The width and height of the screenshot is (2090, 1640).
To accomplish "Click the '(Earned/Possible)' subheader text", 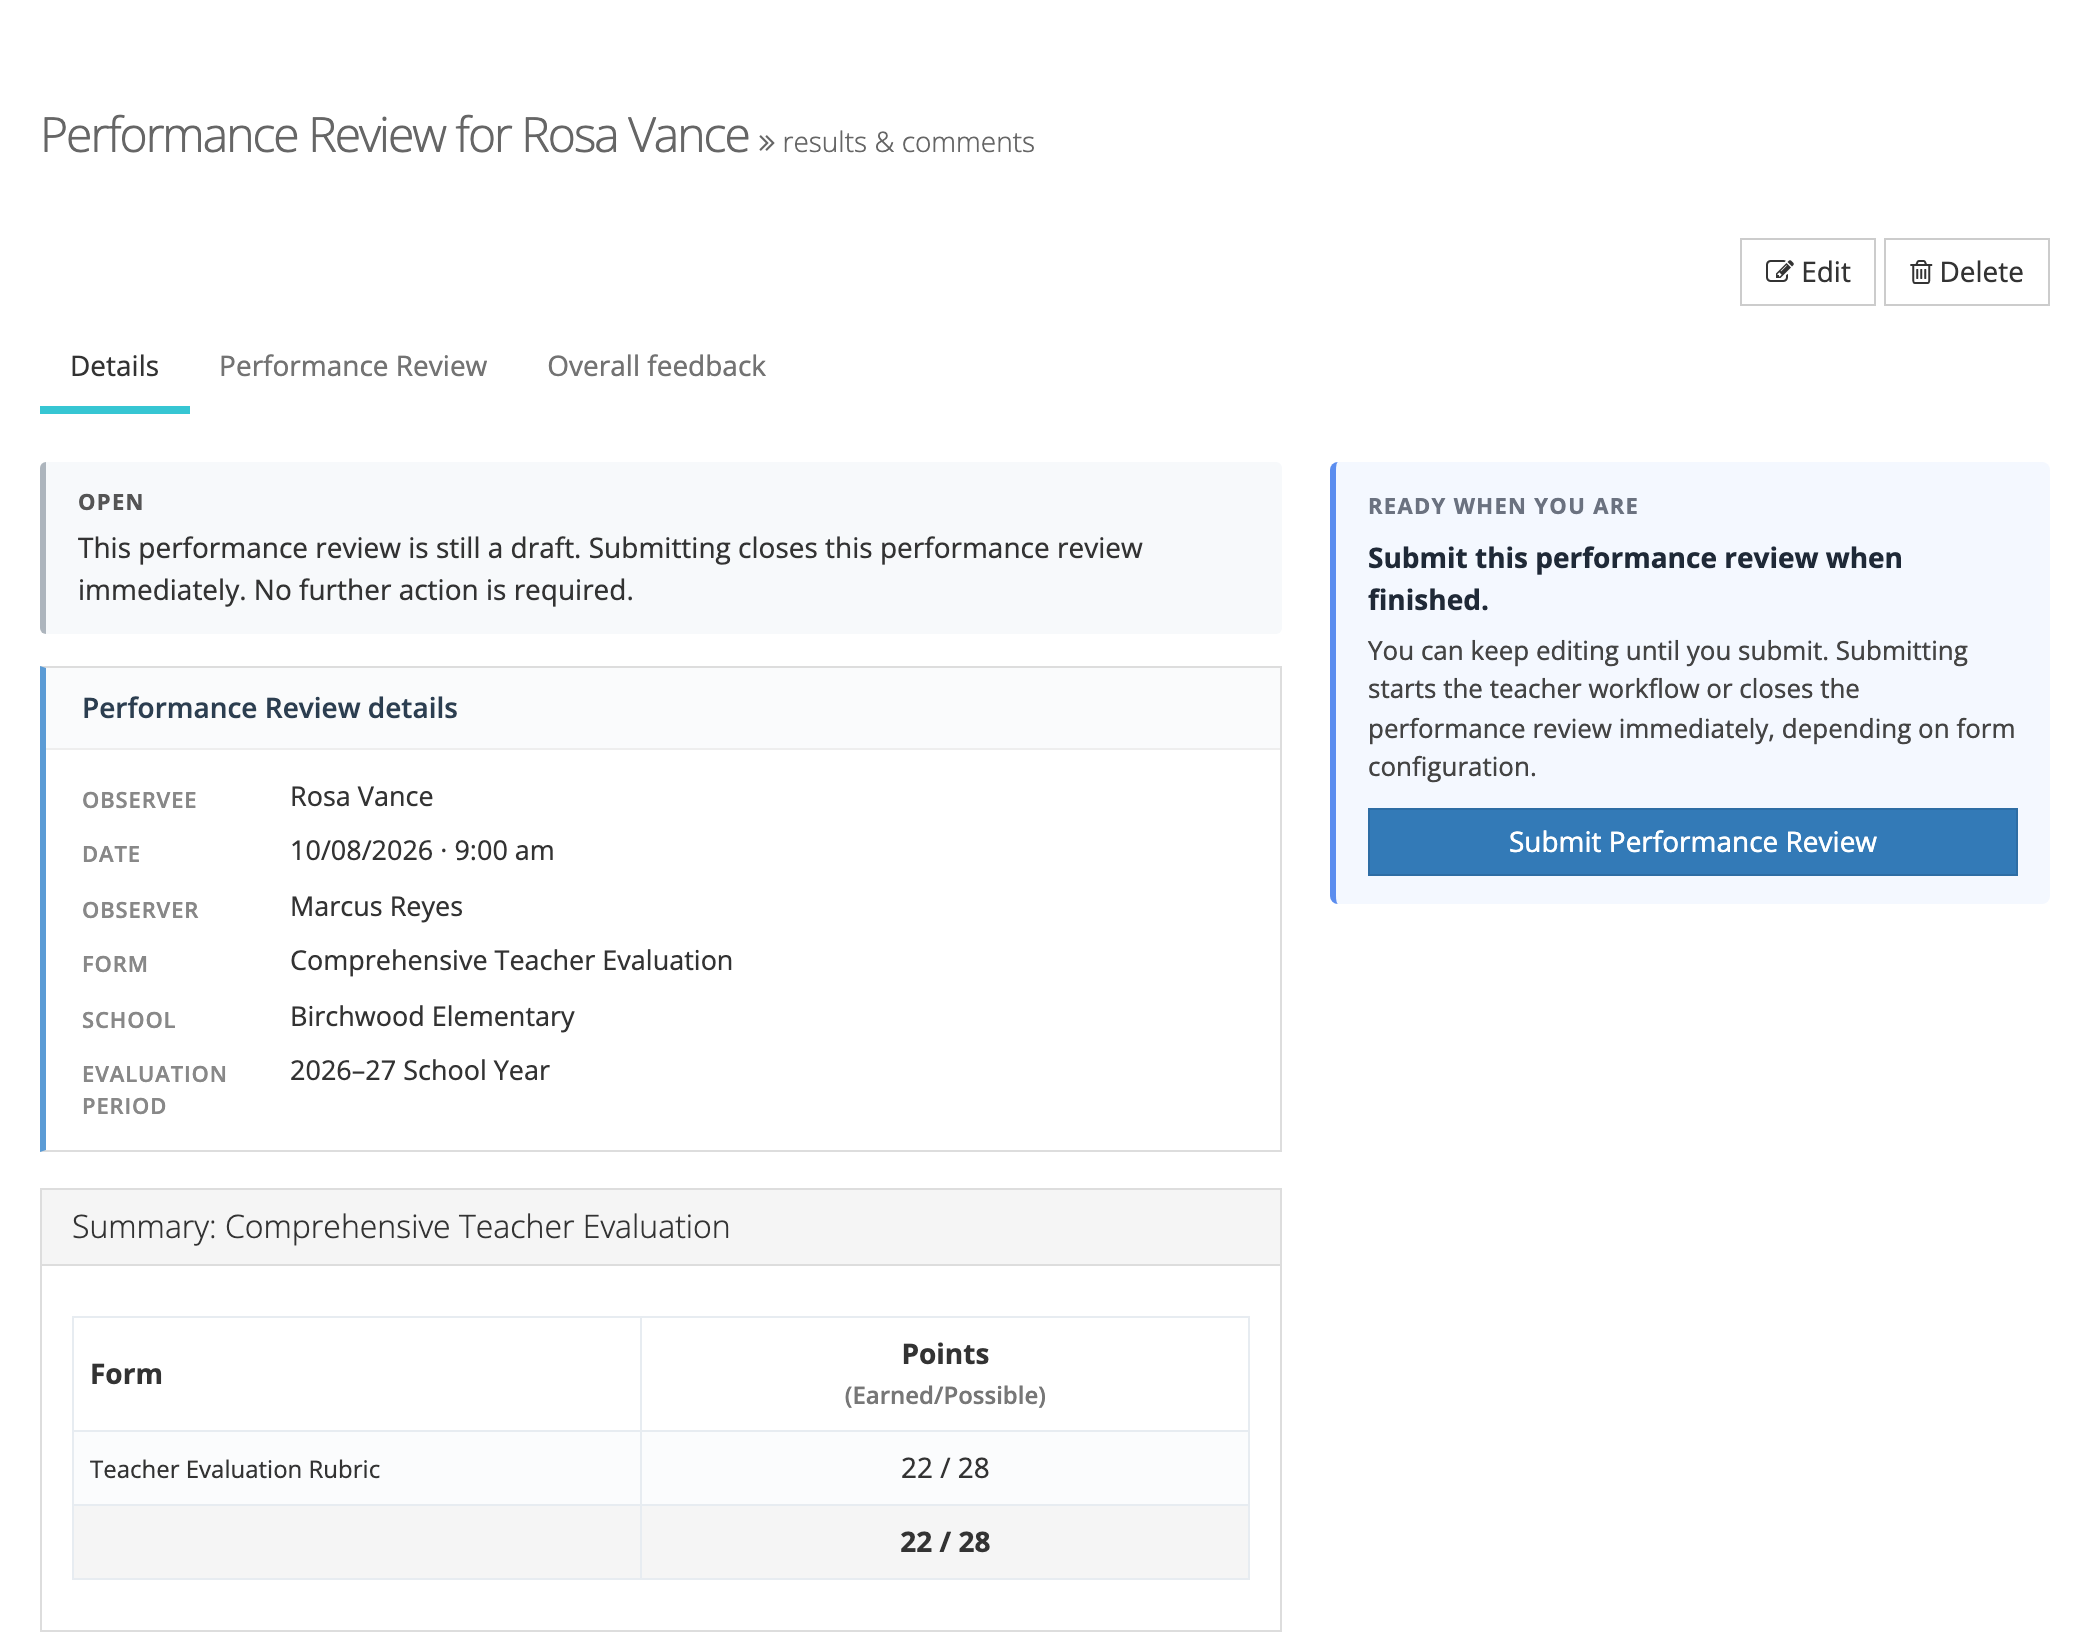I will click(x=945, y=1395).
